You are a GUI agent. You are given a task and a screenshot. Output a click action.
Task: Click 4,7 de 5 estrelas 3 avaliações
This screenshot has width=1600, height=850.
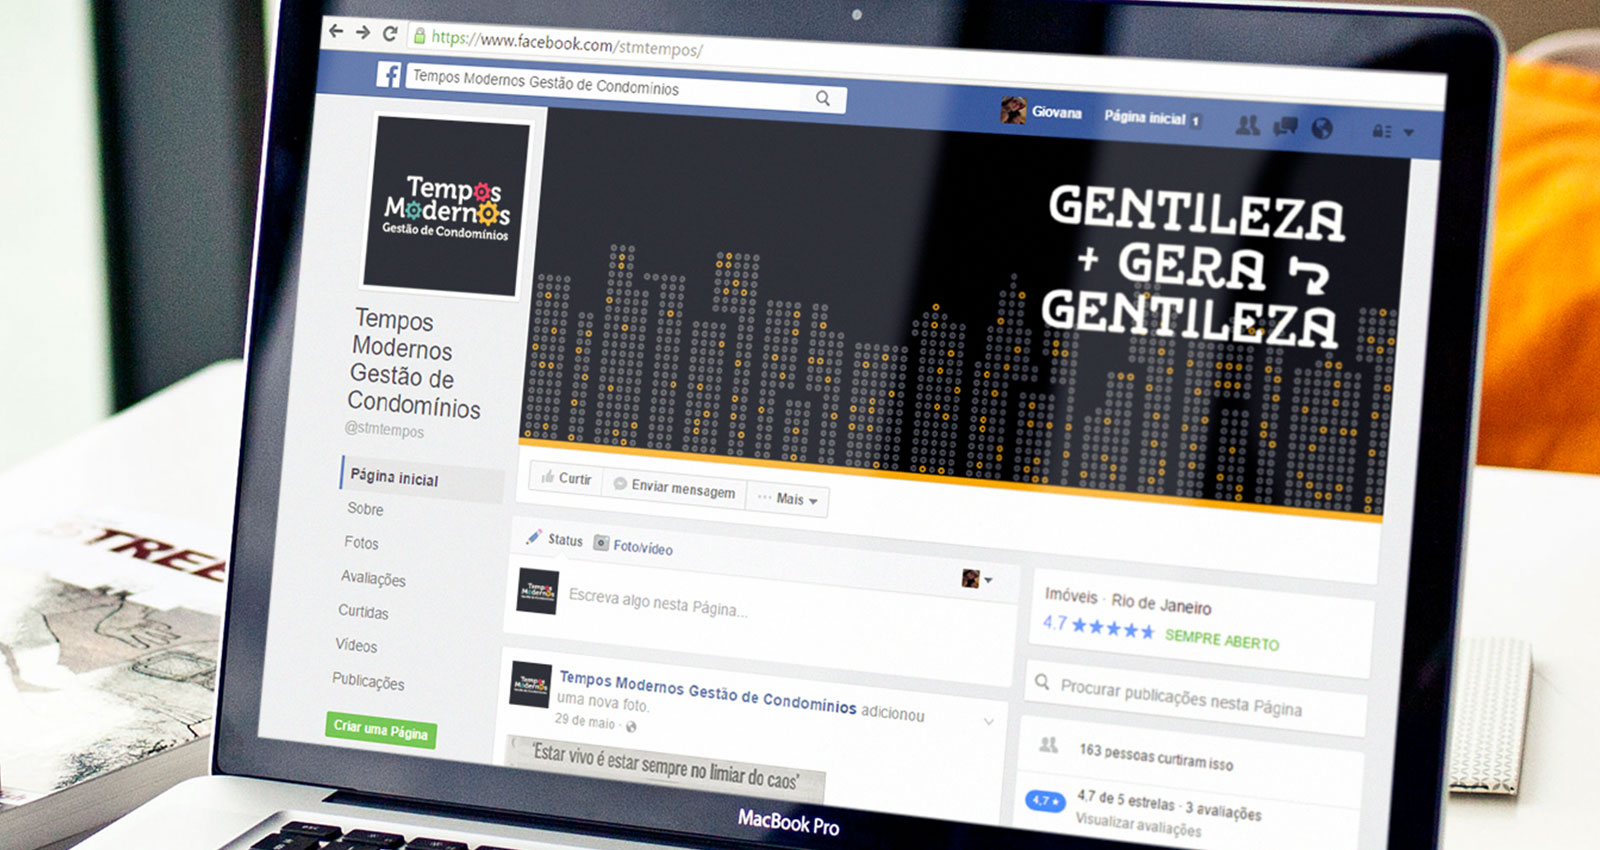click(1169, 805)
